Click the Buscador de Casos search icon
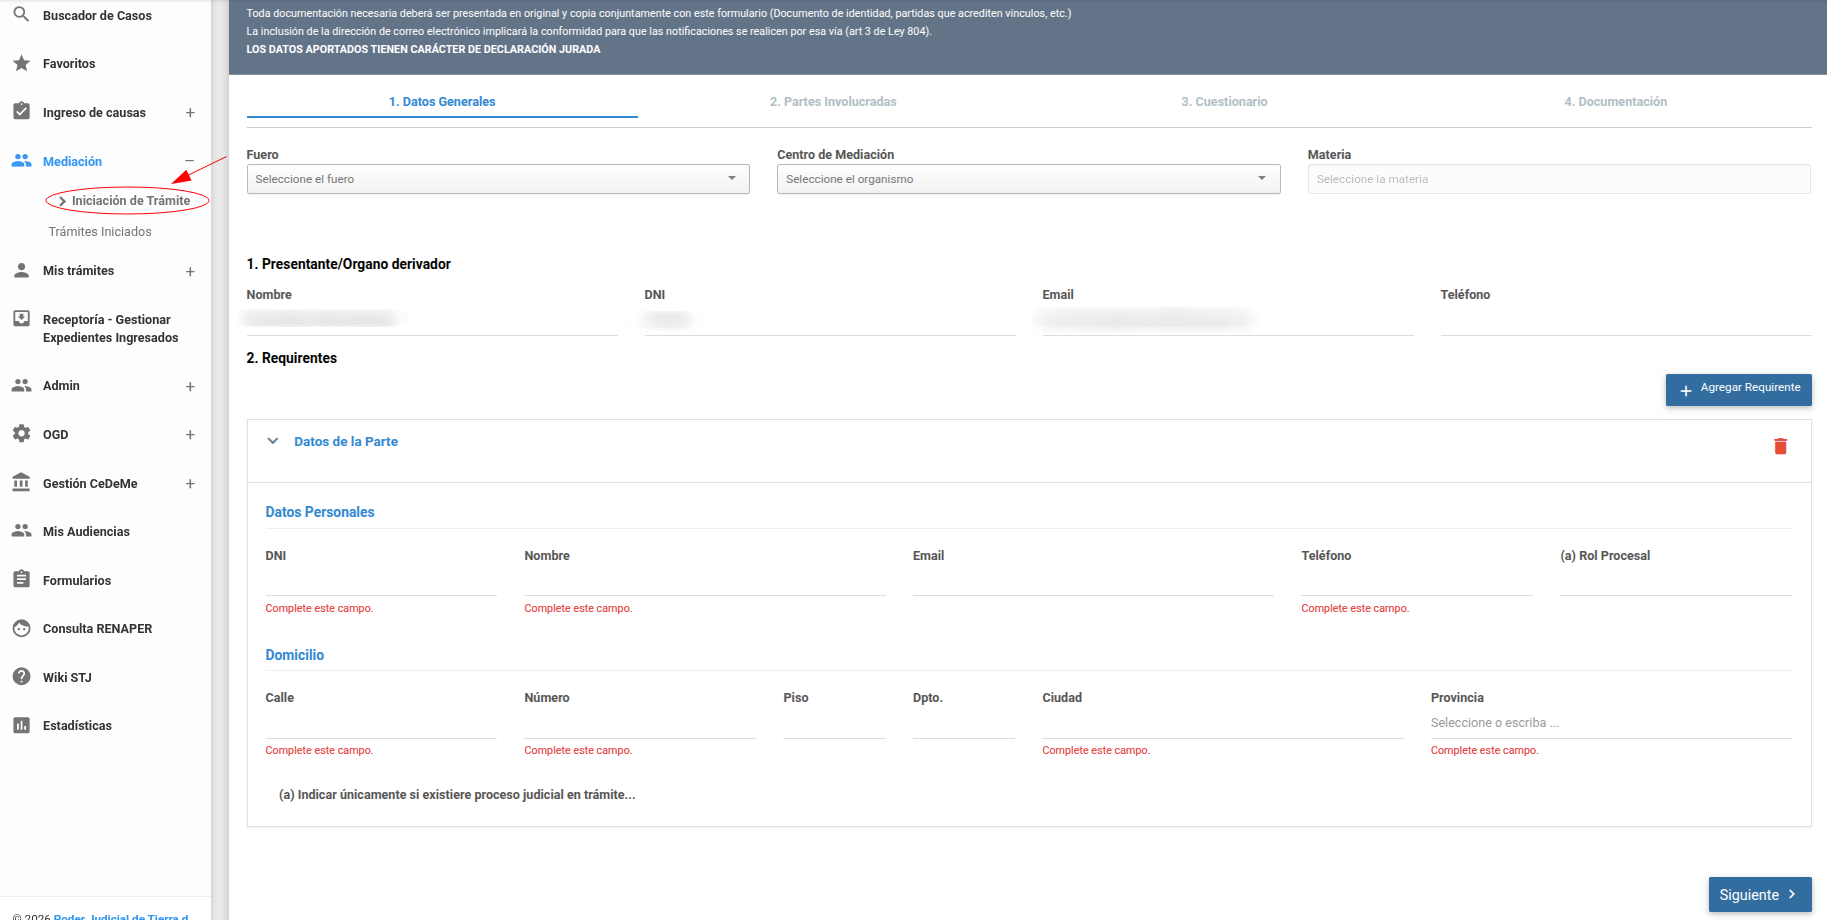Image resolution: width=1827 pixels, height=920 pixels. tap(21, 15)
